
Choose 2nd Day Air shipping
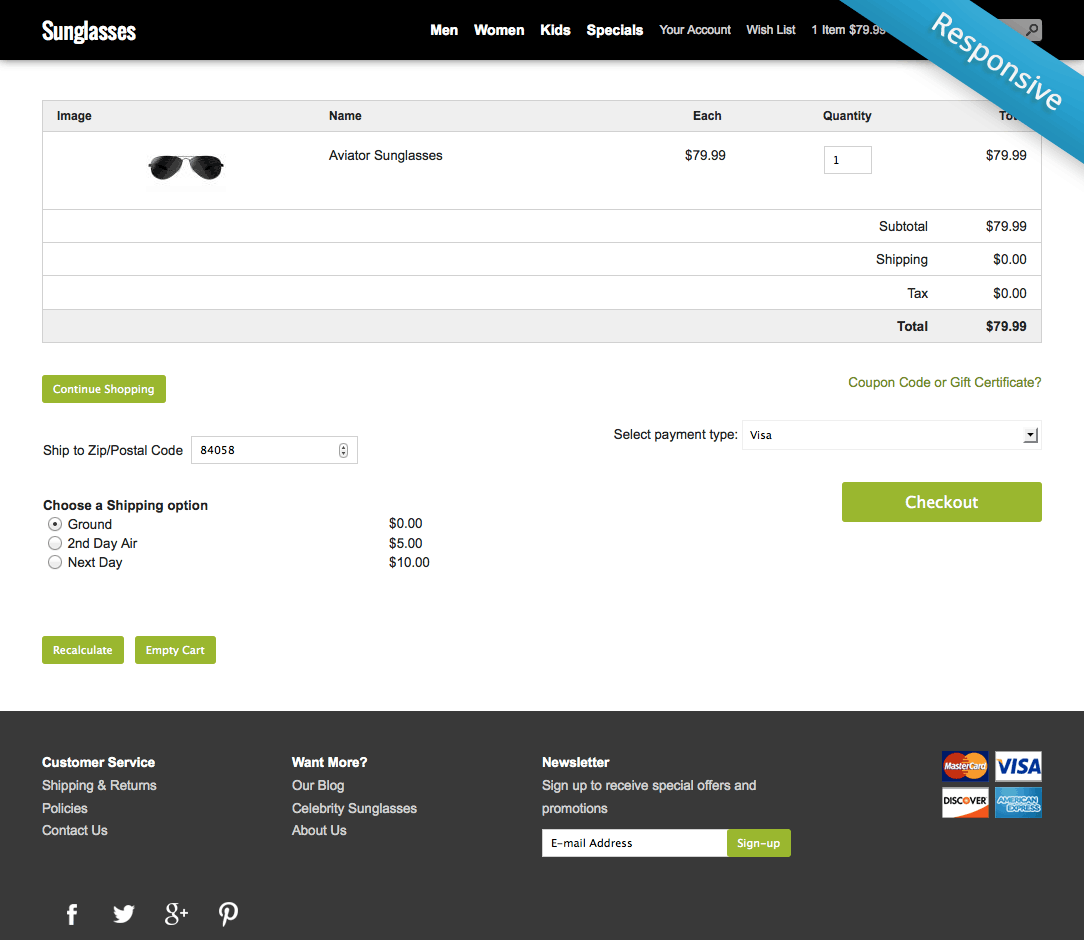click(55, 543)
